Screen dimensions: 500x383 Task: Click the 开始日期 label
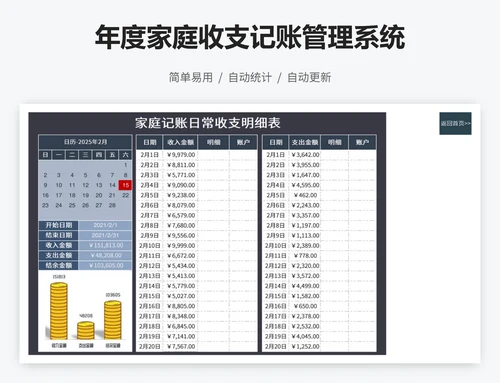click(59, 225)
